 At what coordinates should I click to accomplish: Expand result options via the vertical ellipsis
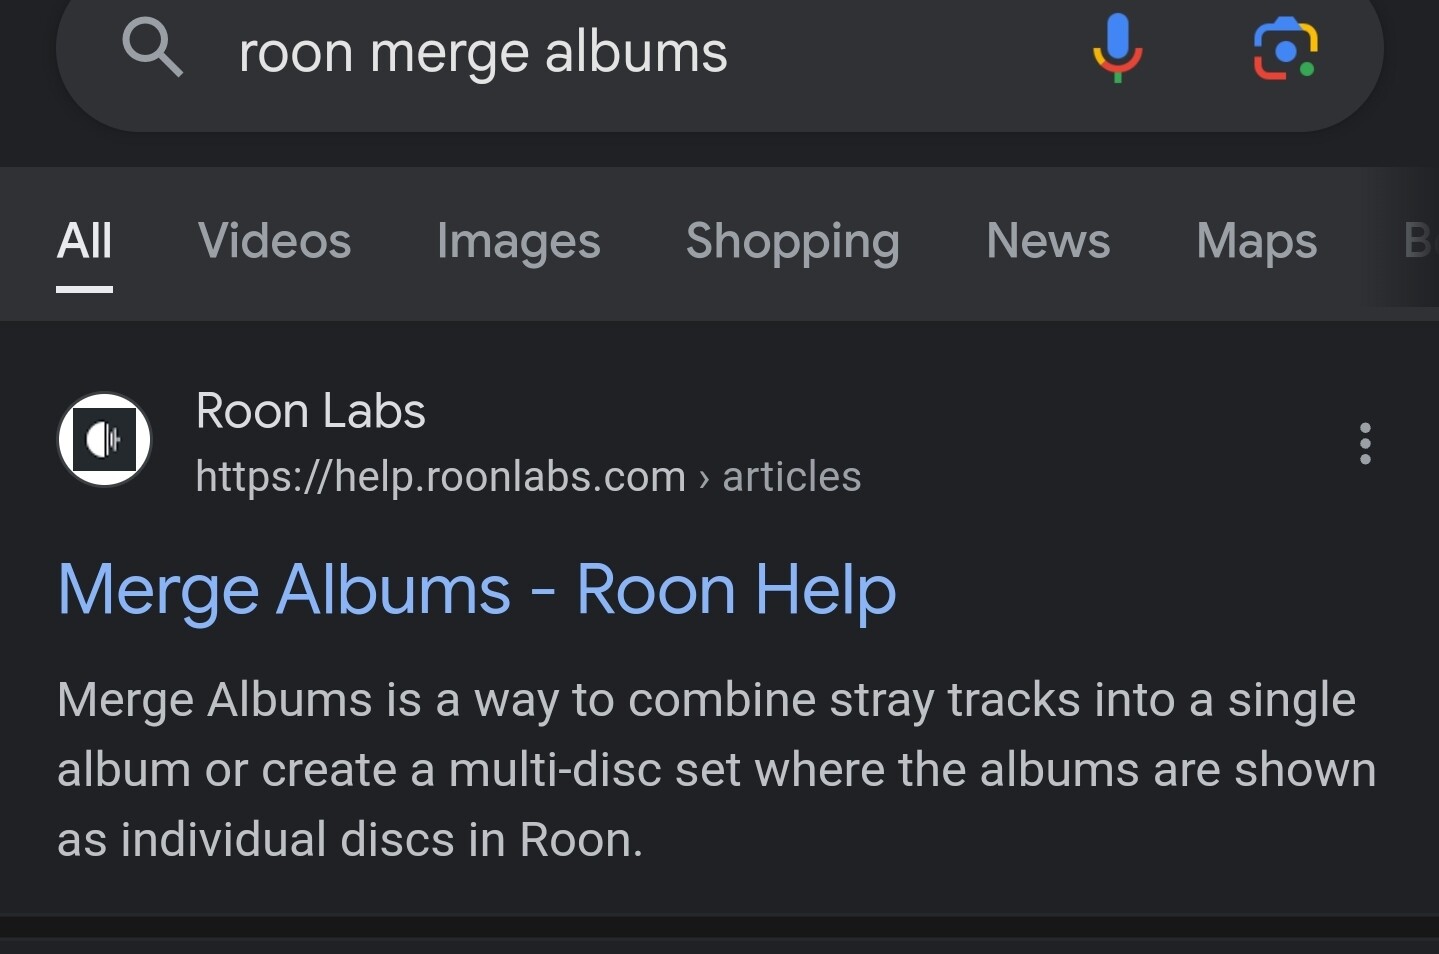(1364, 444)
